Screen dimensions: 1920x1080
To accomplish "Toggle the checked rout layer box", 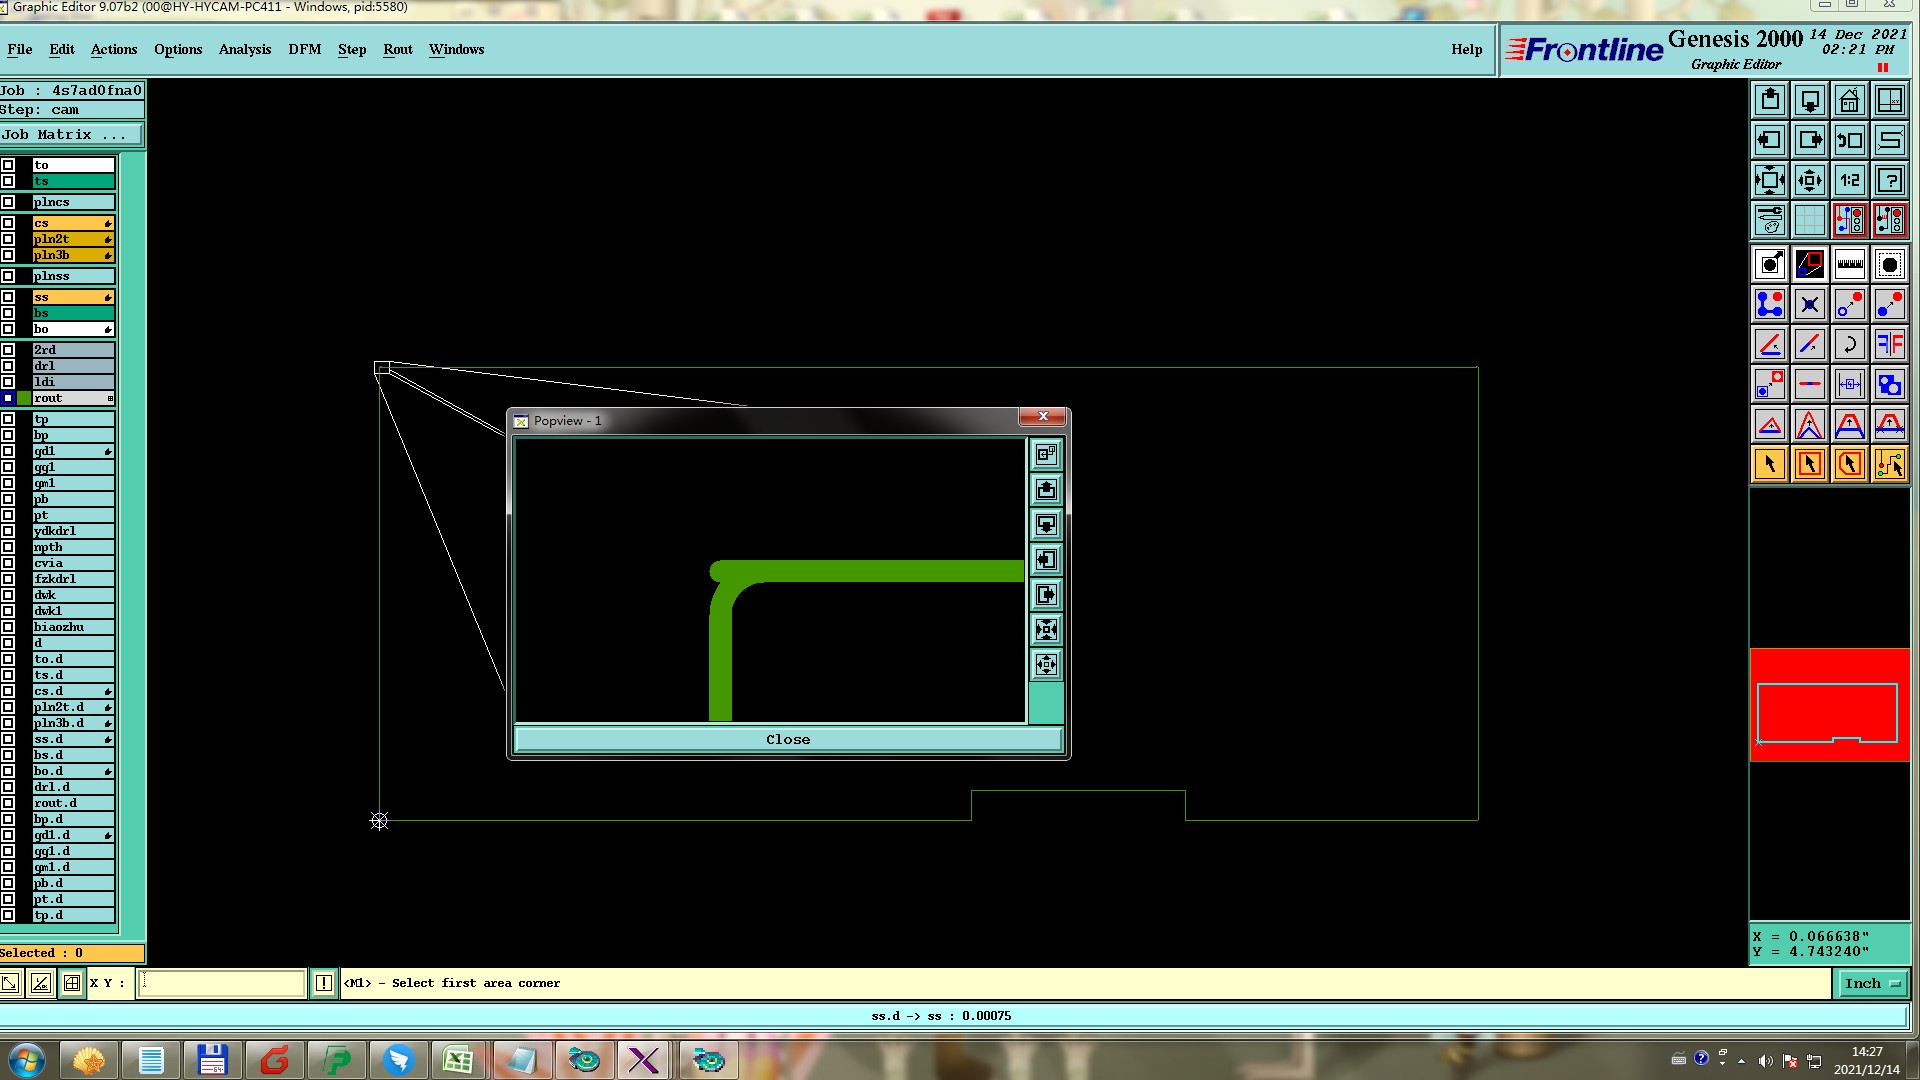I will coord(8,398).
